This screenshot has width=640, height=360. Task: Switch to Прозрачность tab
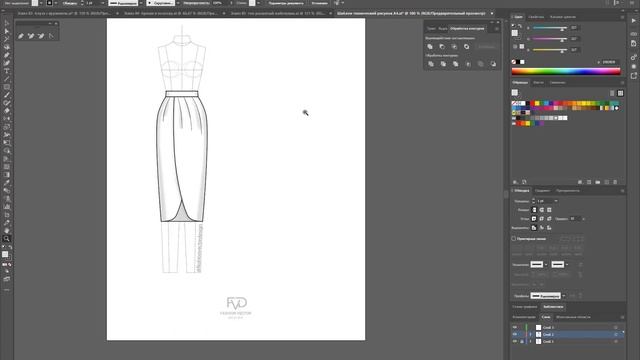(x=568, y=191)
